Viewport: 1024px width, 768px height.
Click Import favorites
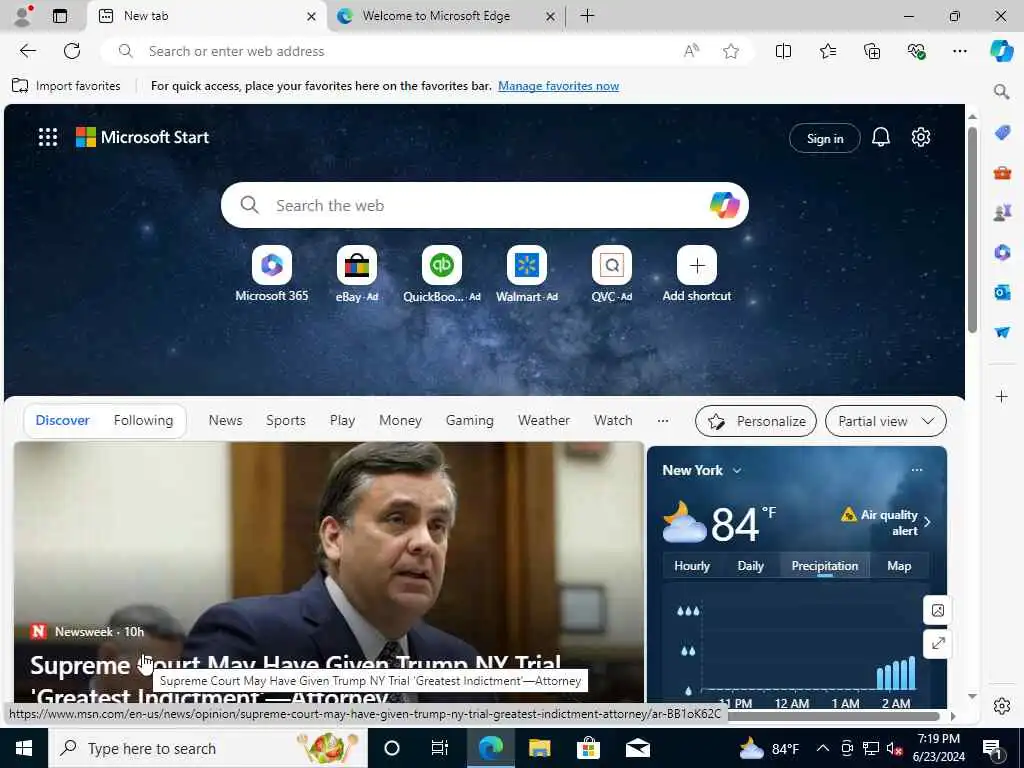(66, 86)
